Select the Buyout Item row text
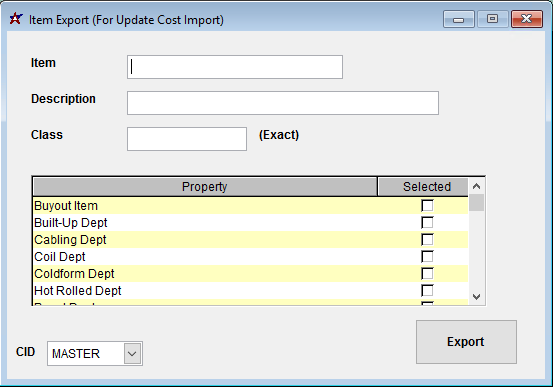 pyautogui.click(x=66, y=206)
